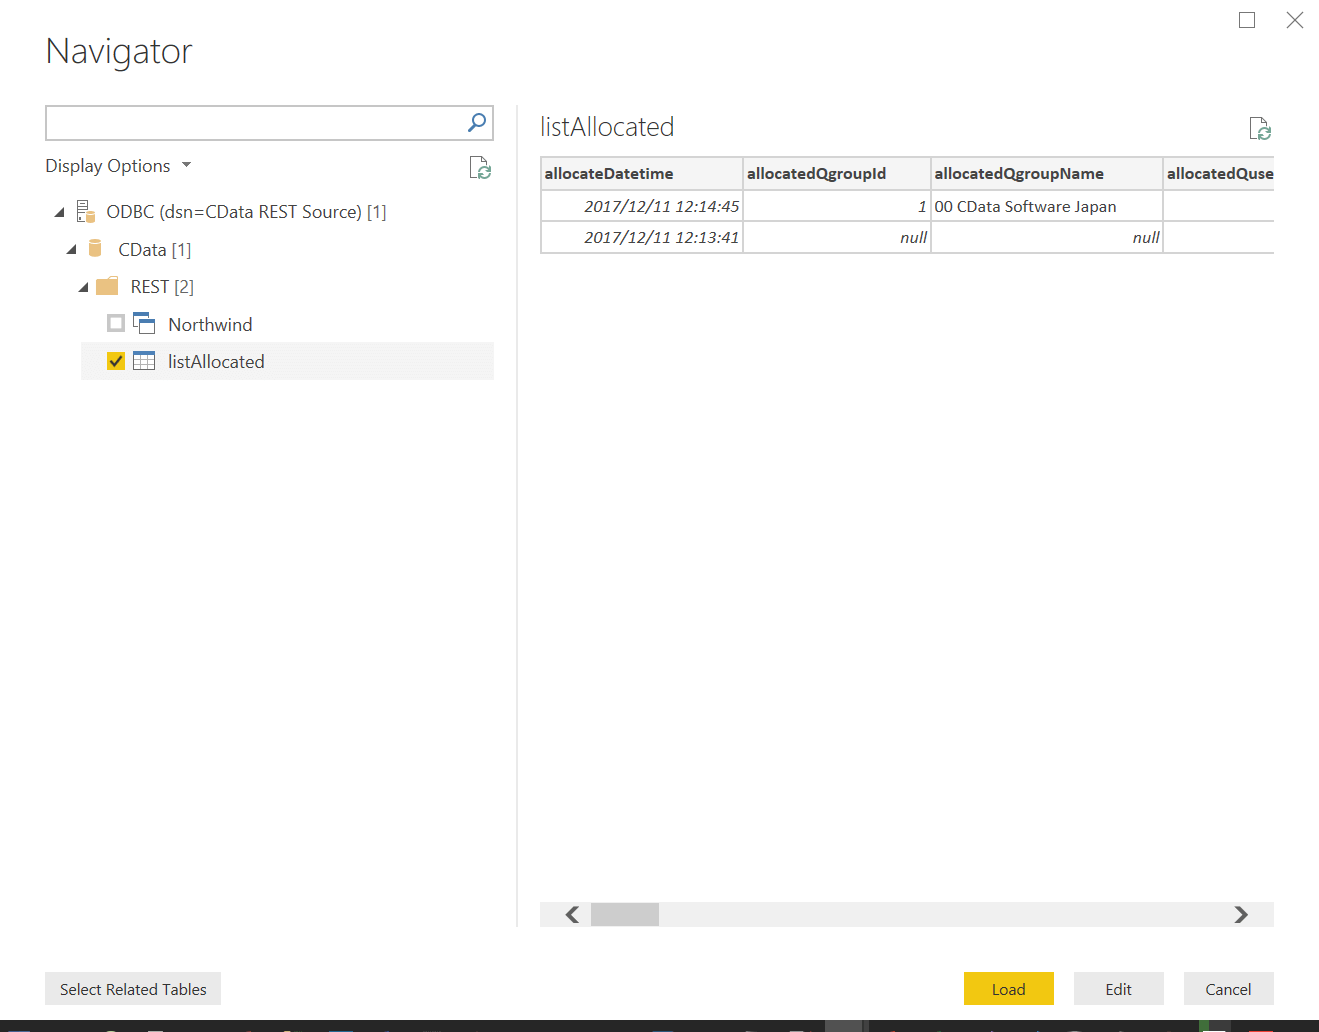Collapse the ODBC data source node
Image resolution: width=1319 pixels, height=1032 pixels.
(60, 212)
